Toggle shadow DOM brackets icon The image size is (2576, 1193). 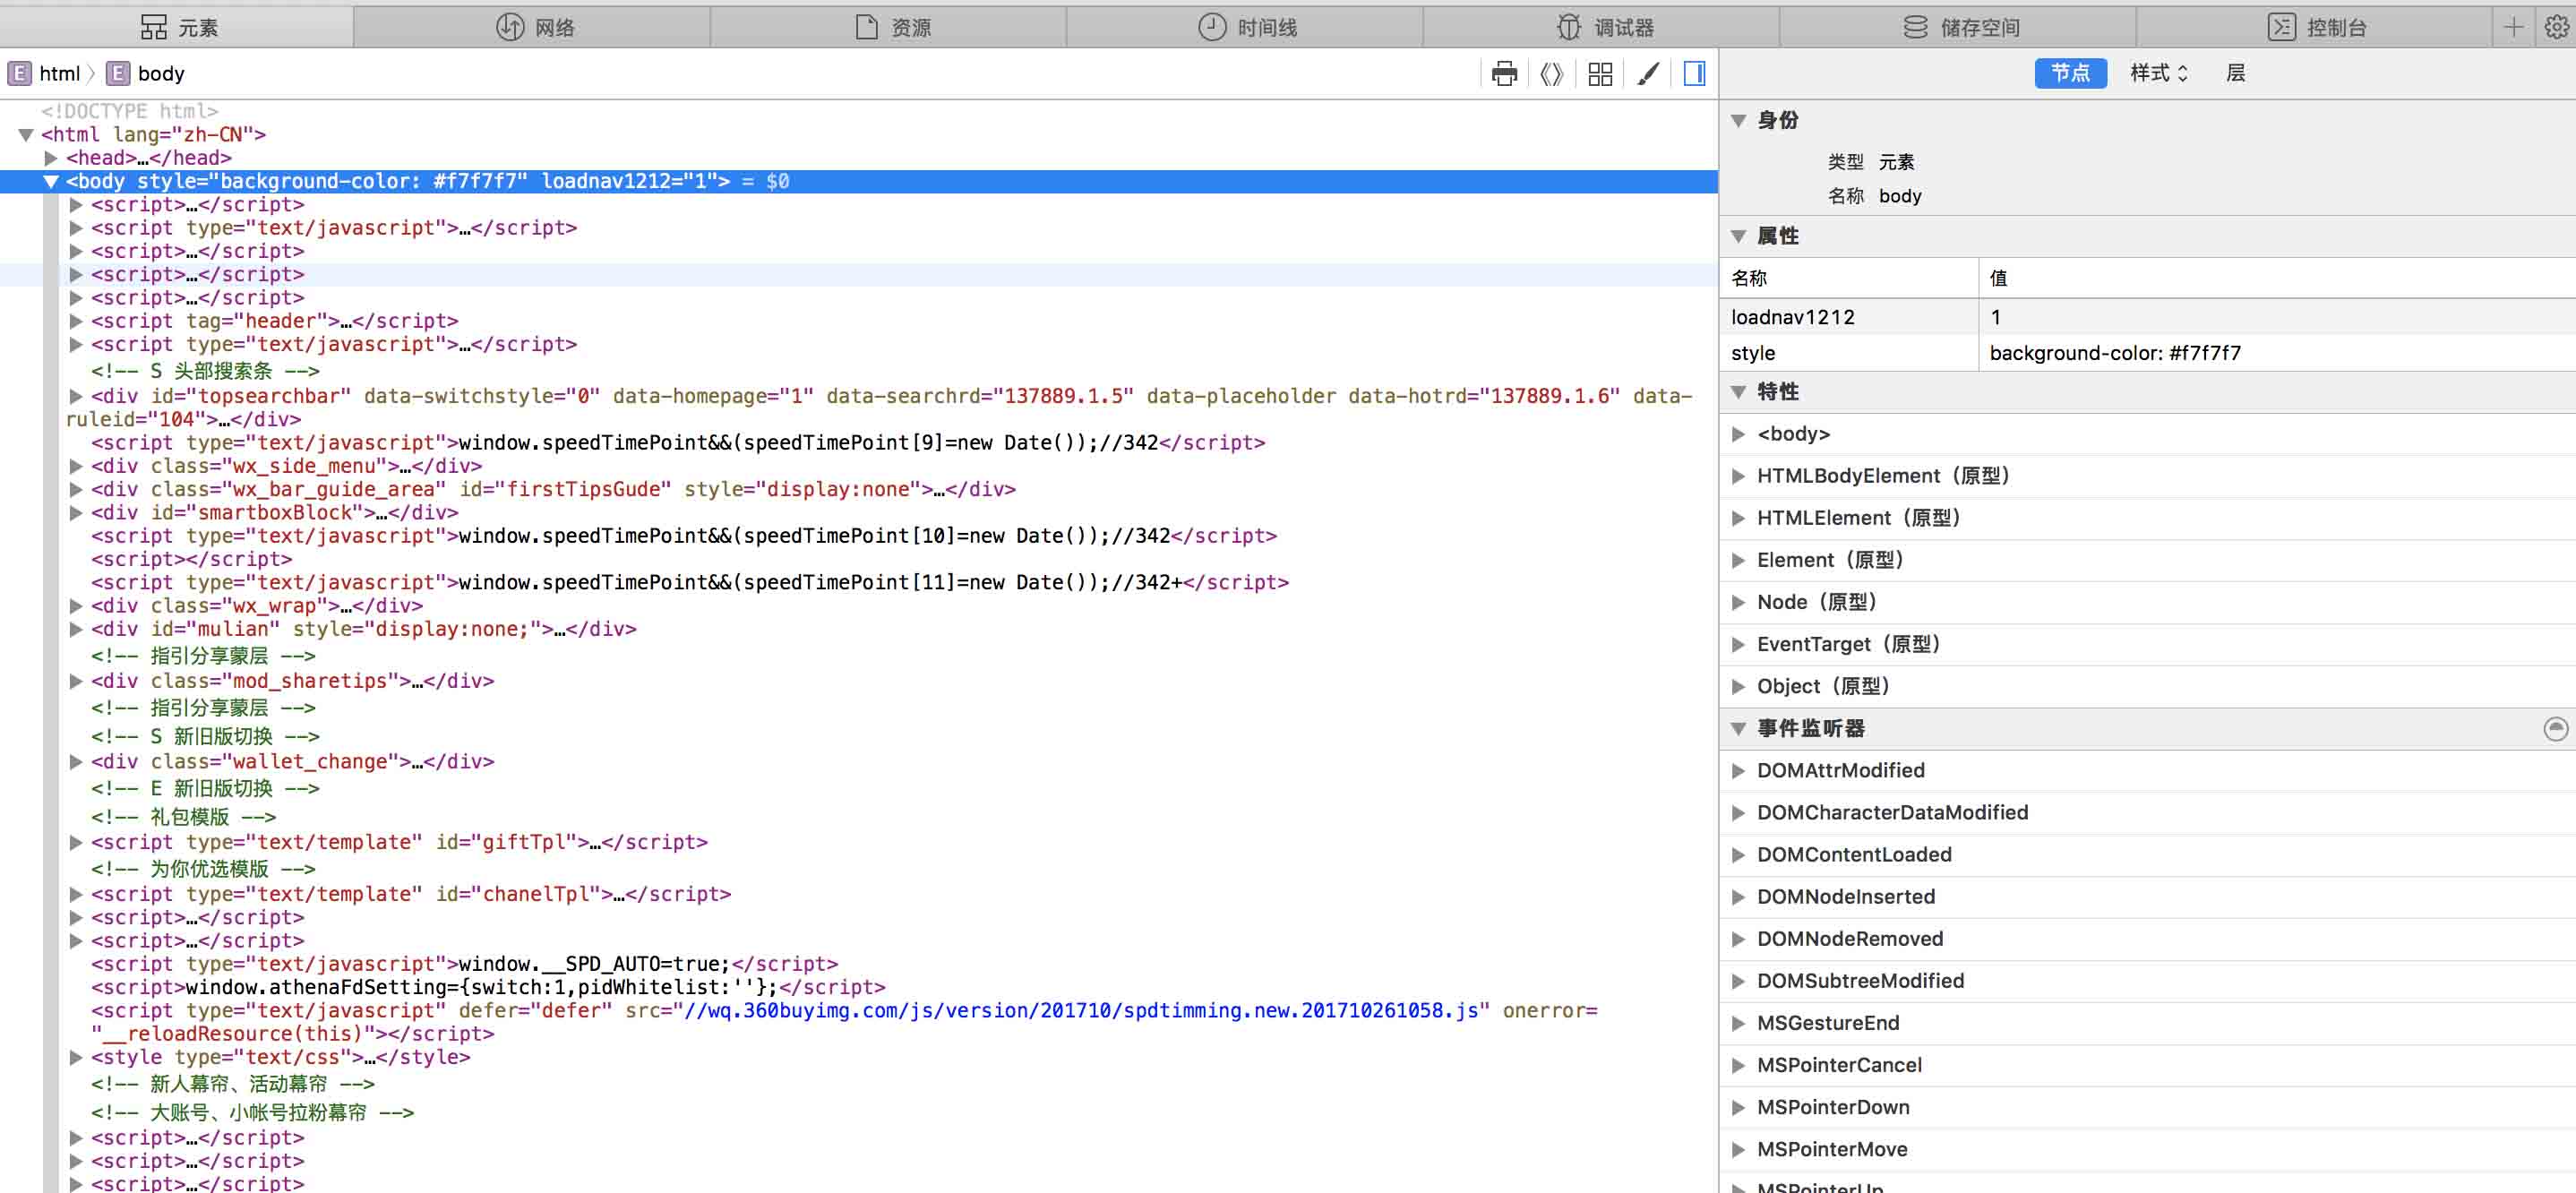coord(1551,74)
